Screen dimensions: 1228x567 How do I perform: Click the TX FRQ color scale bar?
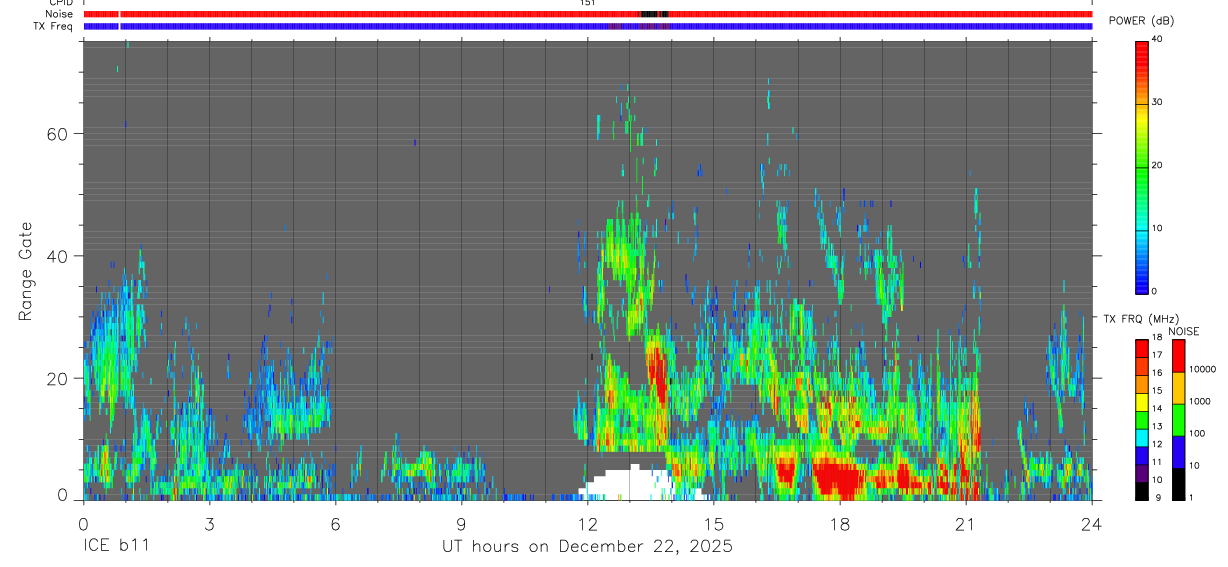tap(1142, 420)
